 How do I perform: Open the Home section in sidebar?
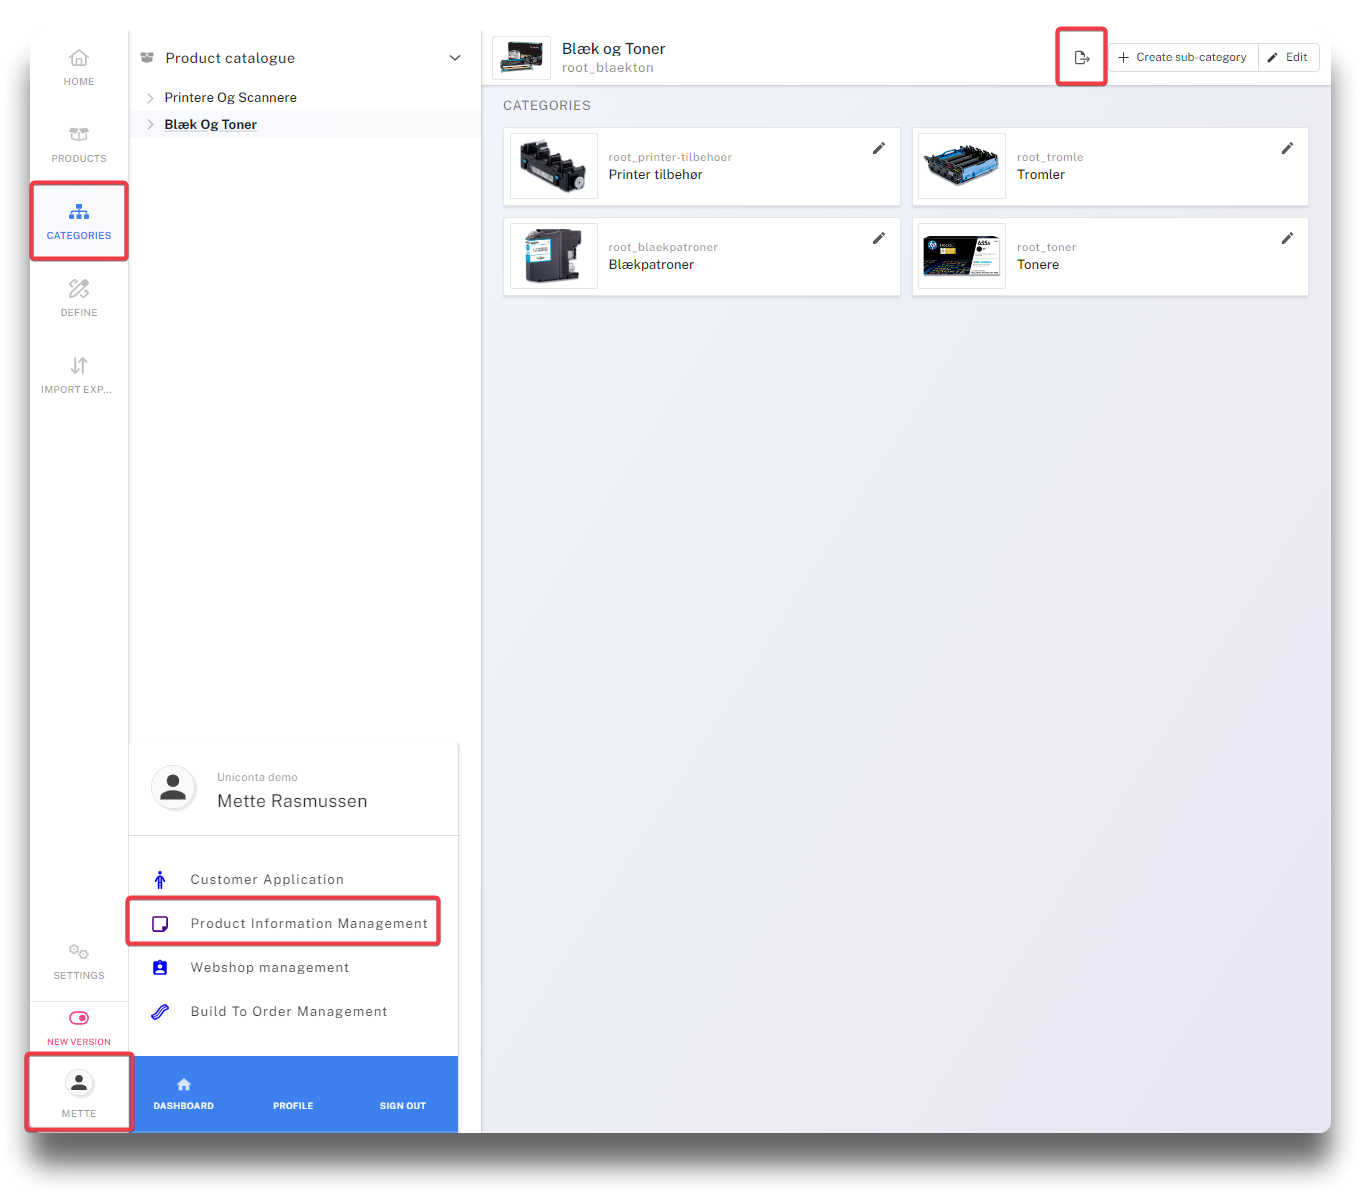pos(79,67)
